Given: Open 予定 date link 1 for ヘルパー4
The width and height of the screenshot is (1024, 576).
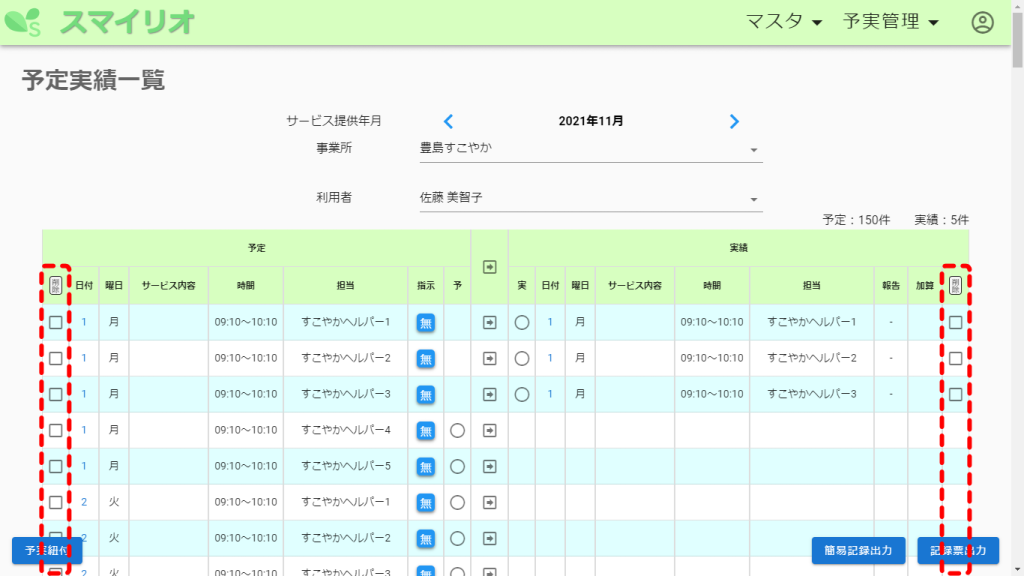Looking at the screenshot, I should point(84,430).
